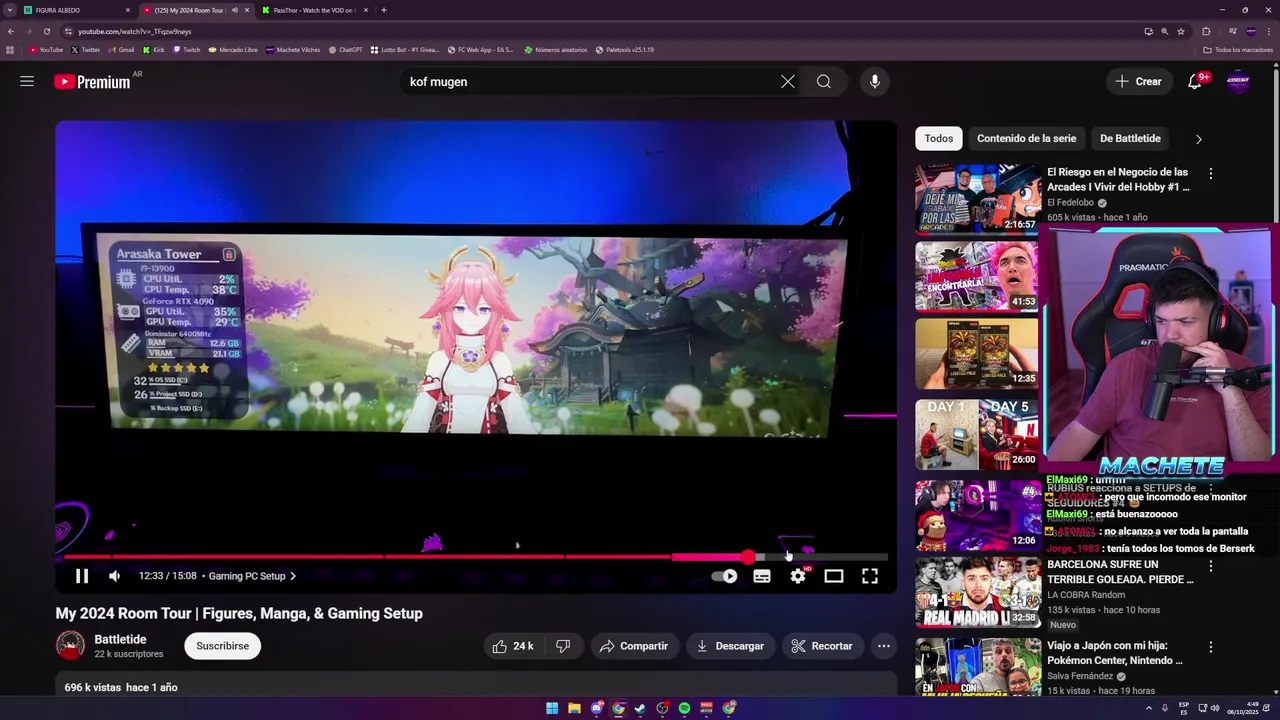Expand the Gaming PC Setup chapter
This screenshot has width=1280, height=720.
pyautogui.click(x=252, y=576)
